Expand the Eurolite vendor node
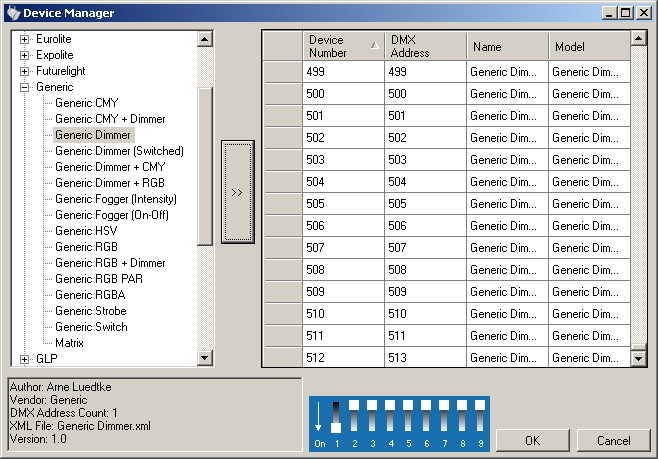The width and height of the screenshot is (658, 459). (x=25, y=39)
